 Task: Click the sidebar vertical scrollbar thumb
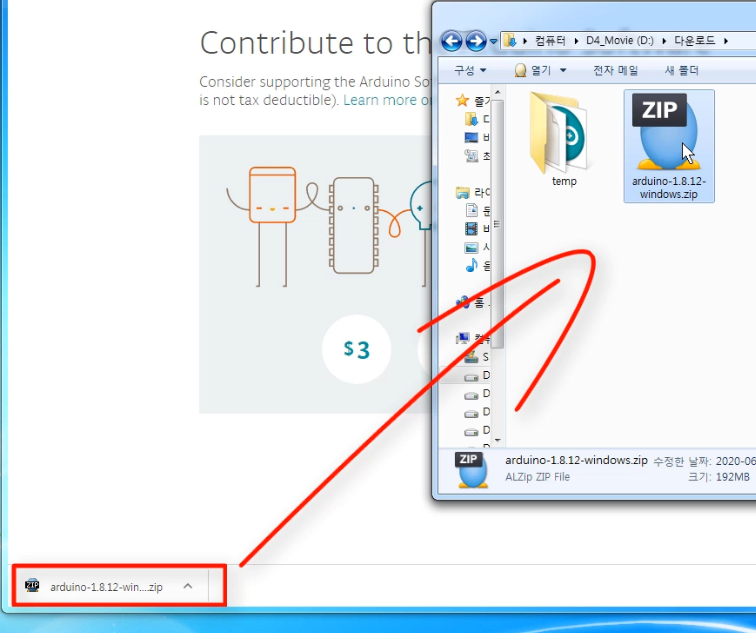click(x=498, y=223)
